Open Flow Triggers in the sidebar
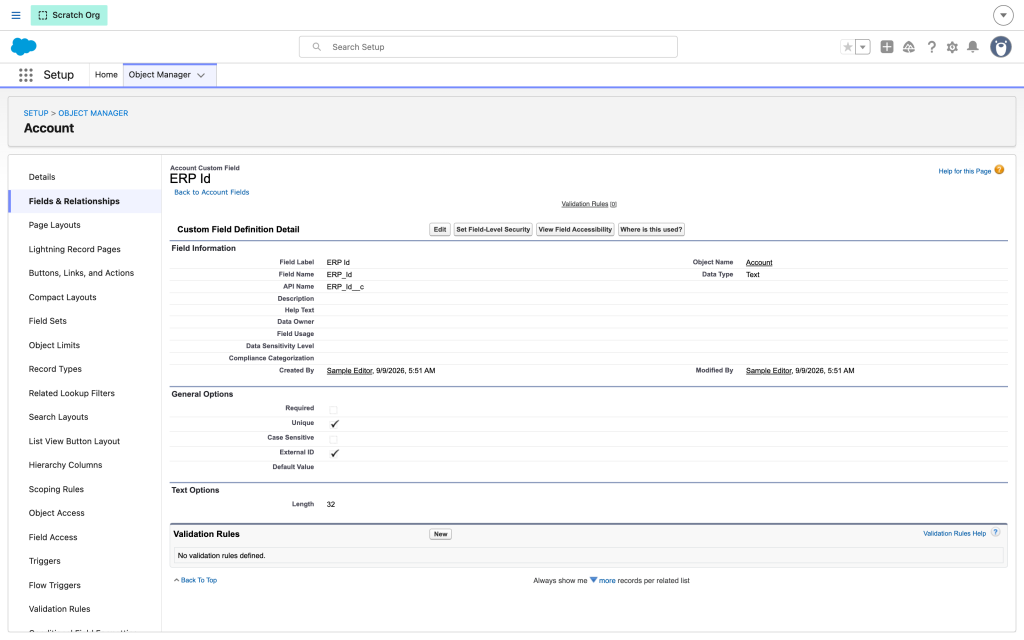1024x640 pixels. click(x=54, y=585)
